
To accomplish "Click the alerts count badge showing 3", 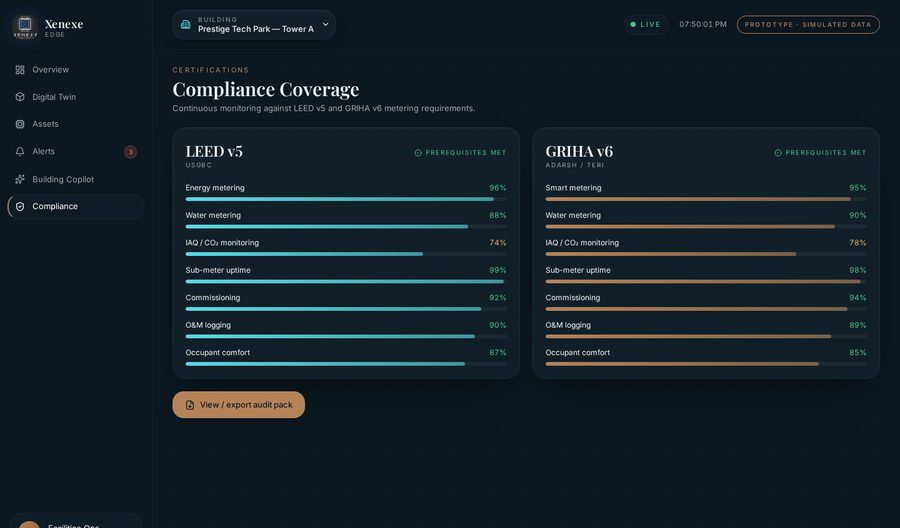I will coord(130,152).
